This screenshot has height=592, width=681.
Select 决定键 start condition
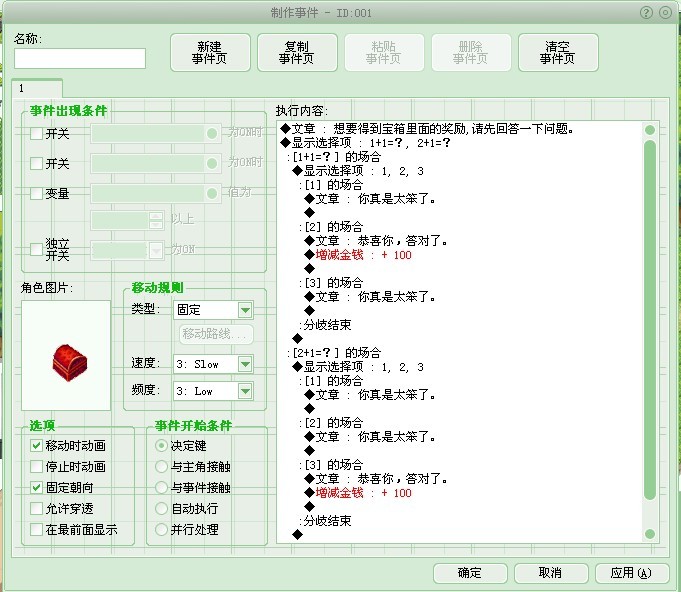[x=161, y=446]
